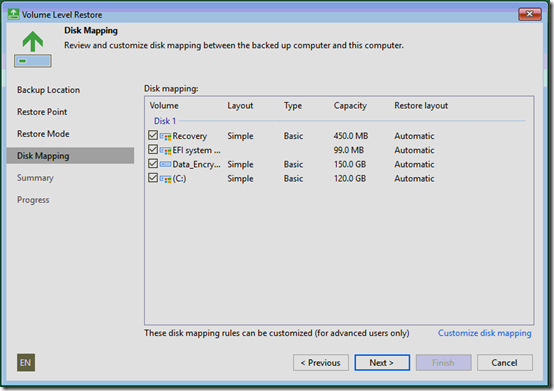Click the Cancel button
Screen dimensions: 554x391
pos(505,362)
